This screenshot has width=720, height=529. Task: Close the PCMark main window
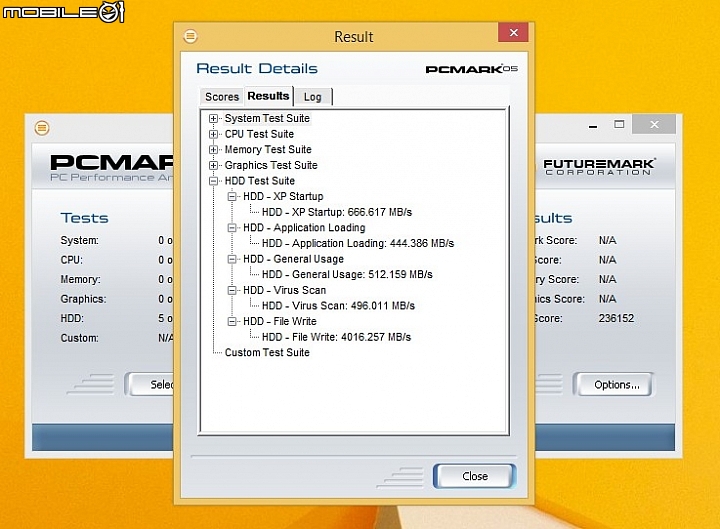tap(654, 124)
